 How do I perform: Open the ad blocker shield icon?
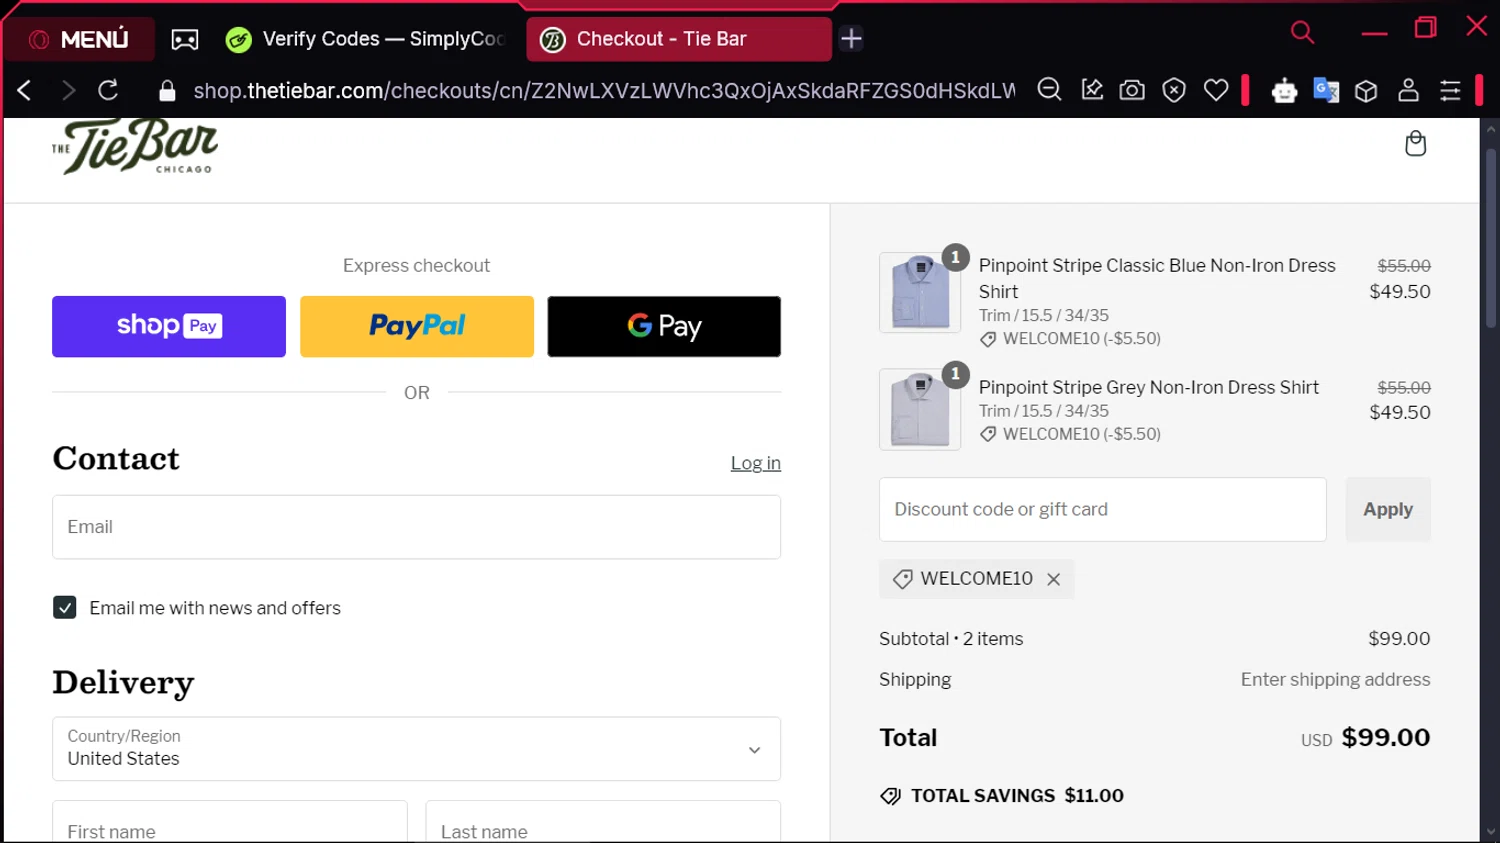[1174, 91]
